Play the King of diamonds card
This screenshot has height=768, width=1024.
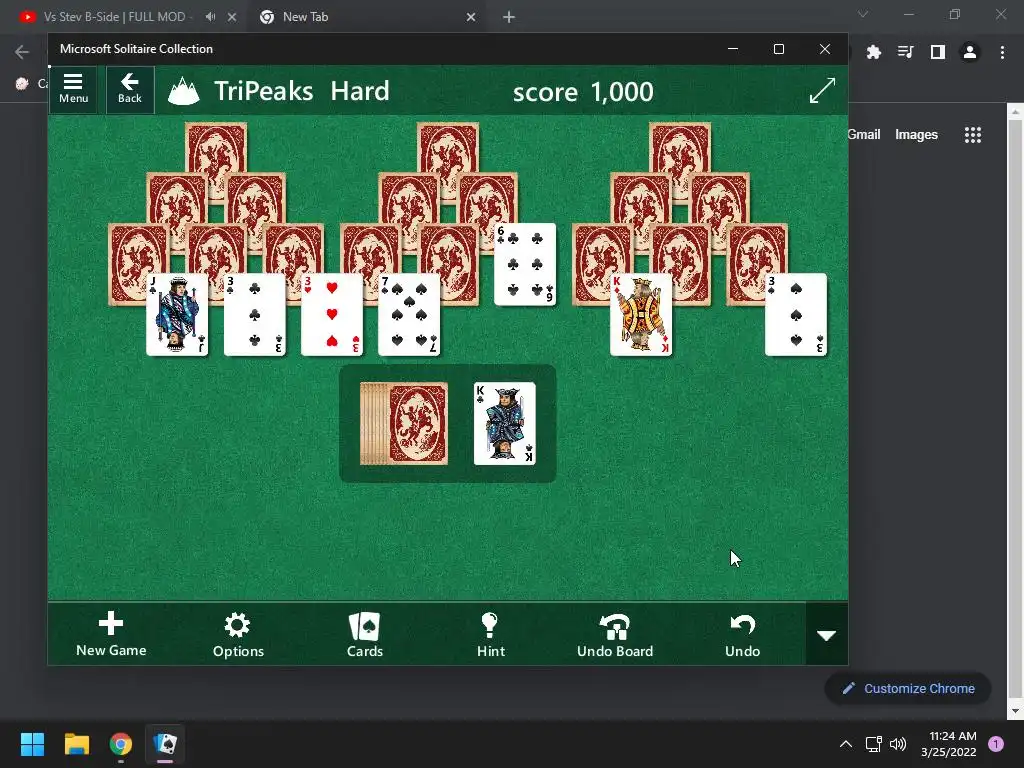point(641,315)
